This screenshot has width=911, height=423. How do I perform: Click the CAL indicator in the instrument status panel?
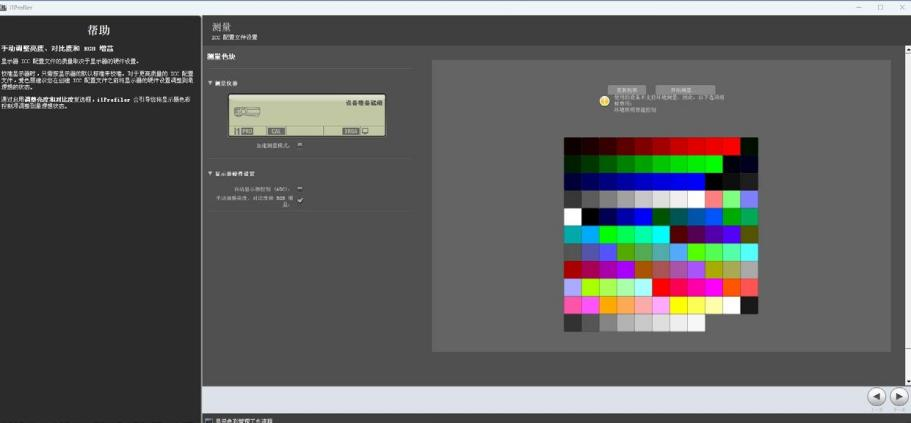tap(276, 131)
